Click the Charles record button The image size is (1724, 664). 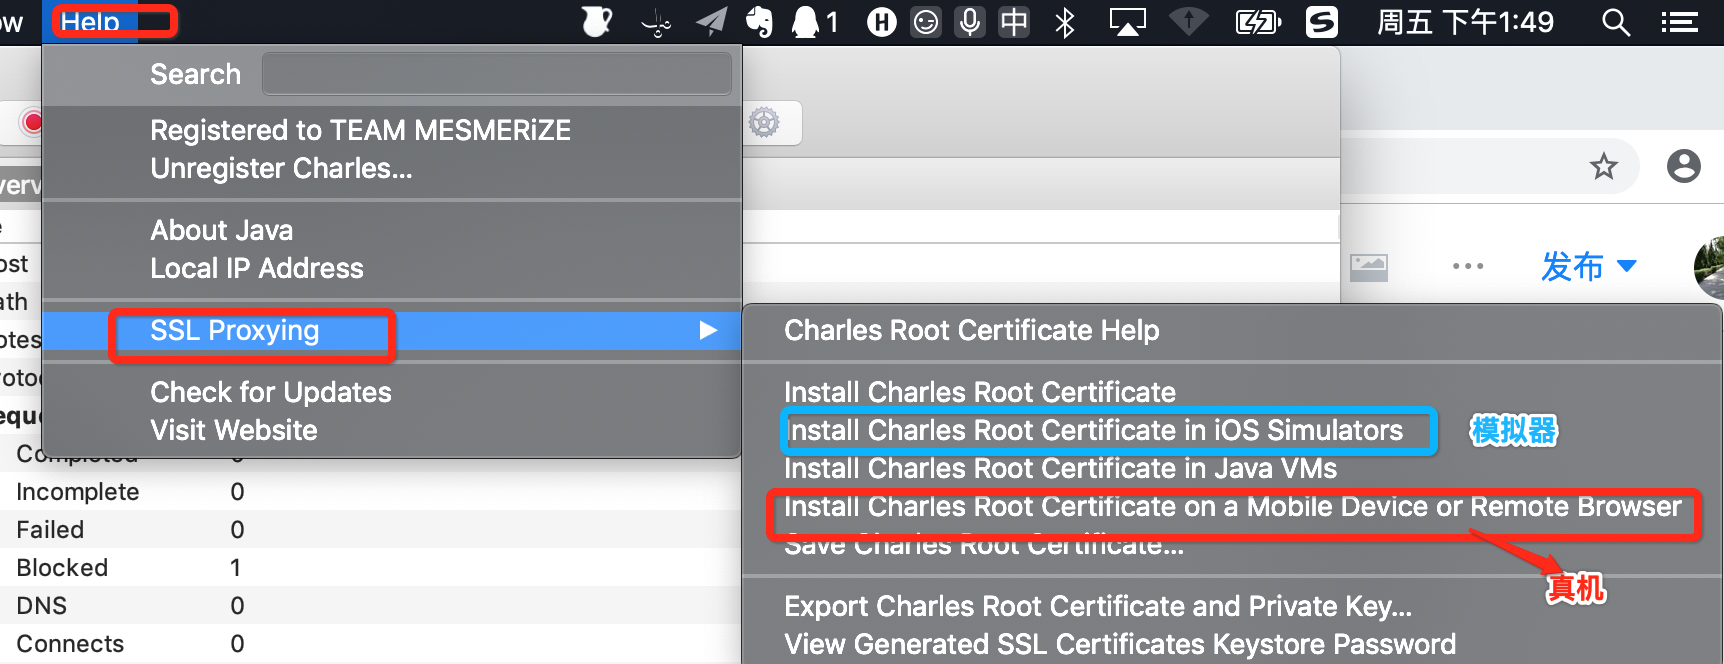pos(33,122)
